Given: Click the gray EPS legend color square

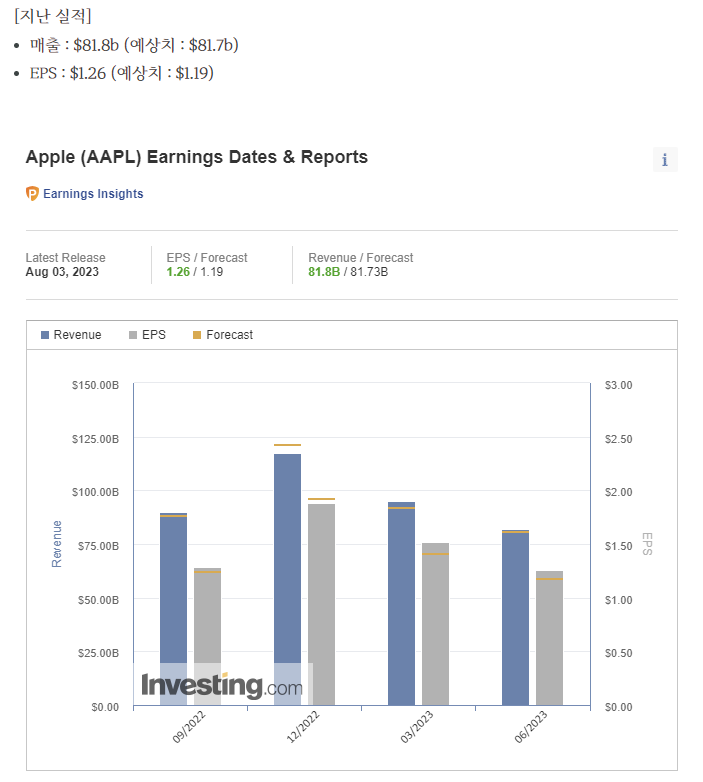Looking at the screenshot, I should pos(133,335).
